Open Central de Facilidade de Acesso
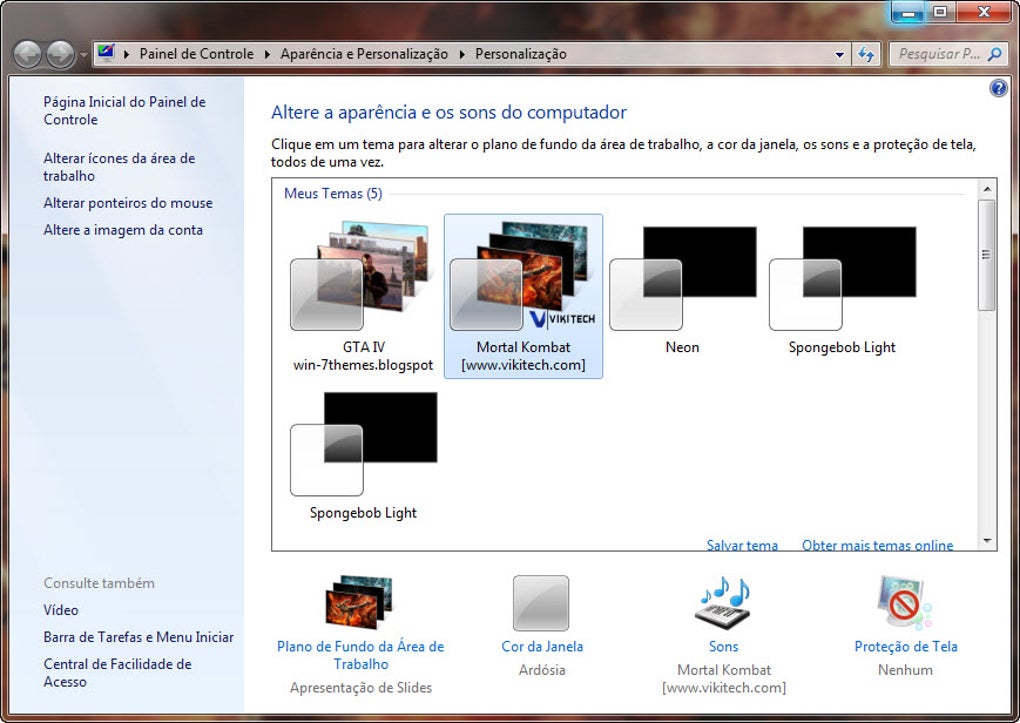Image resolution: width=1020 pixels, height=723 pixels. [118, 673]
